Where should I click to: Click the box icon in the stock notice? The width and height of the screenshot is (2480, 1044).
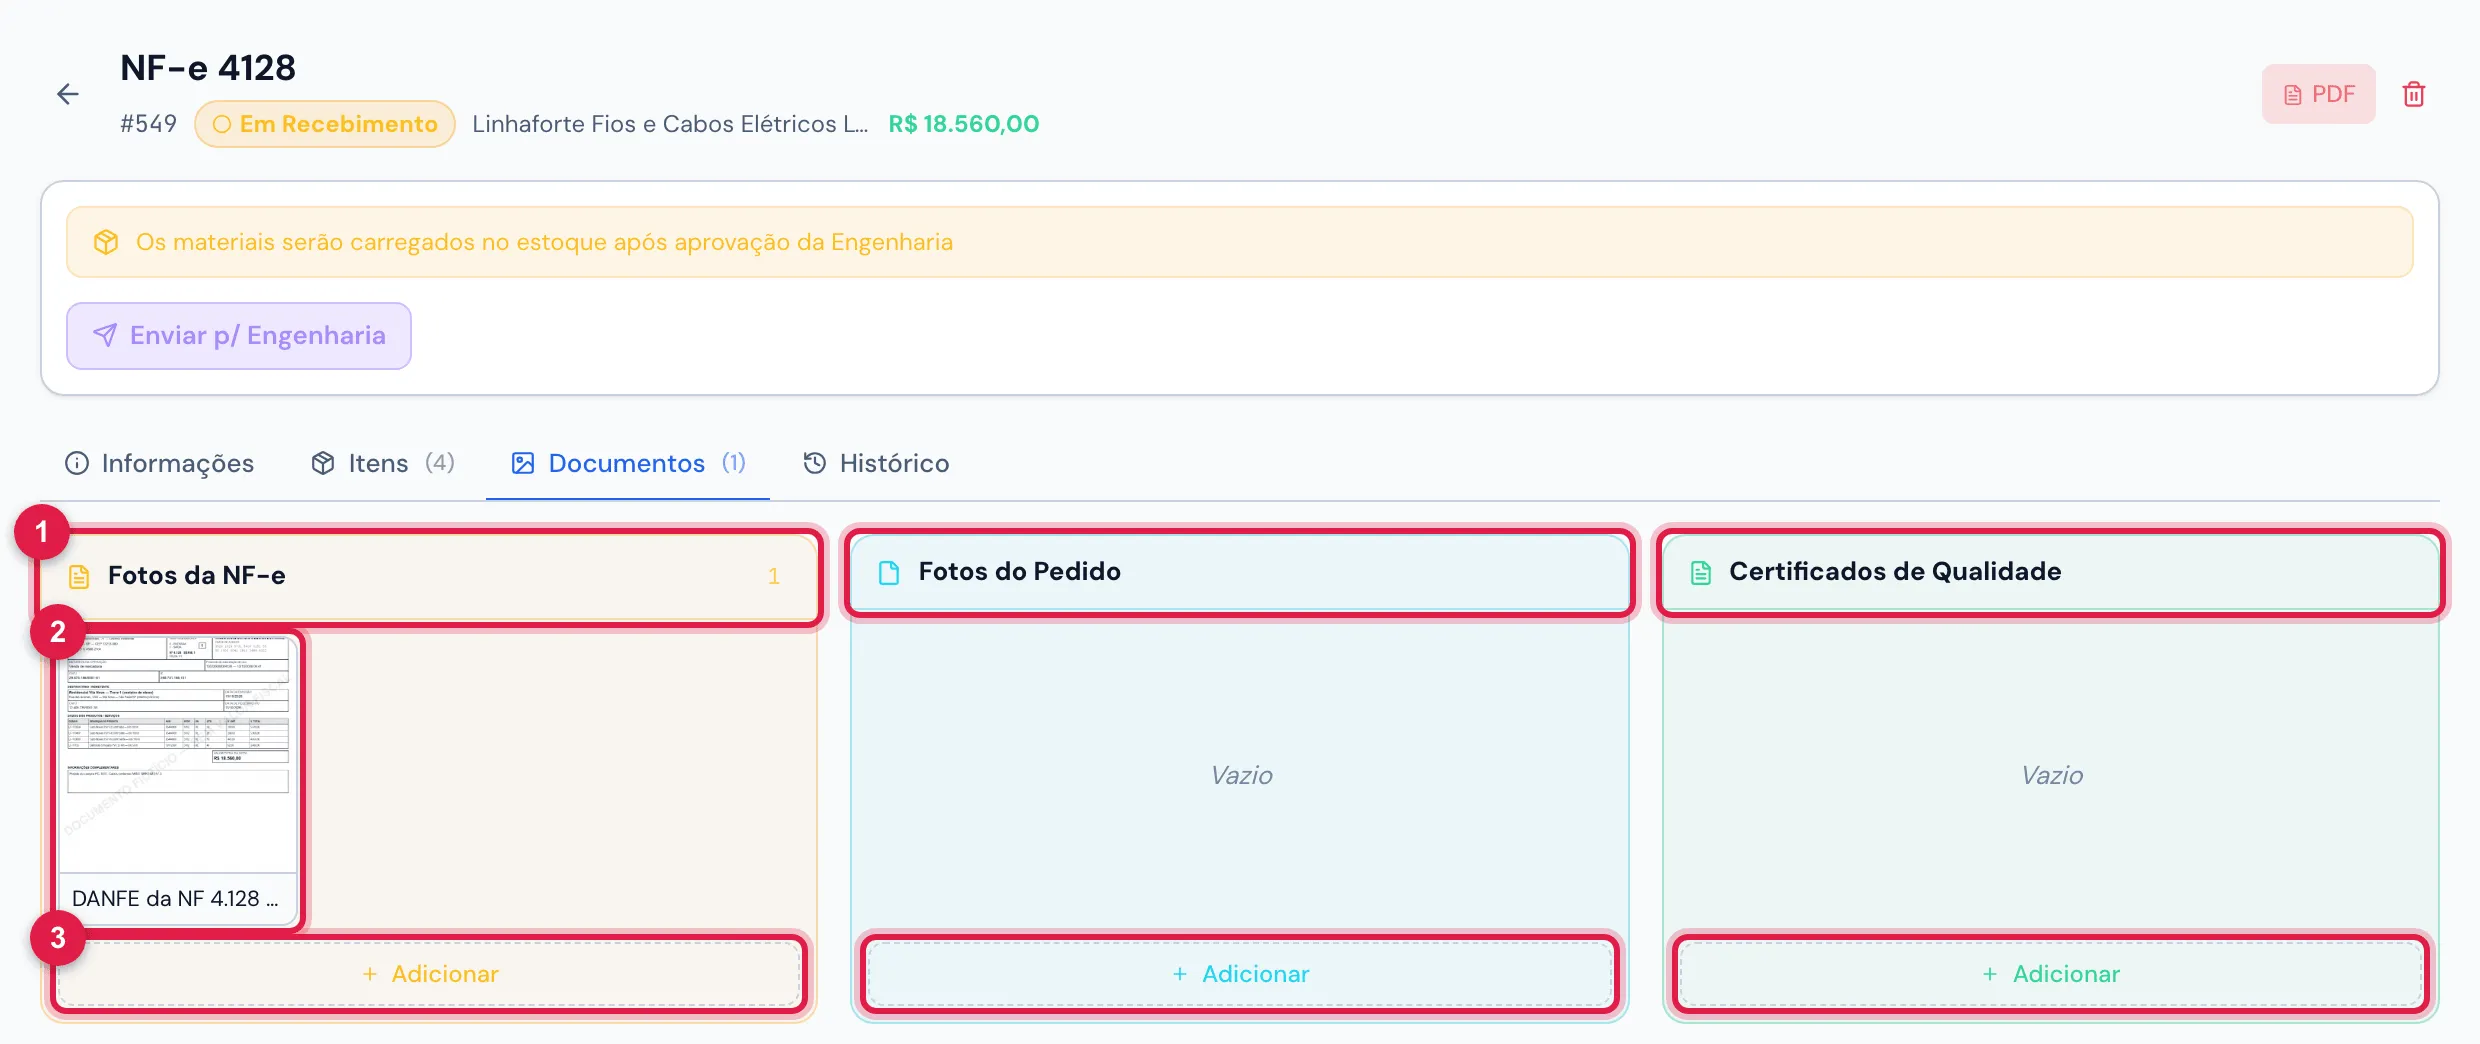(x=106, y=242)
